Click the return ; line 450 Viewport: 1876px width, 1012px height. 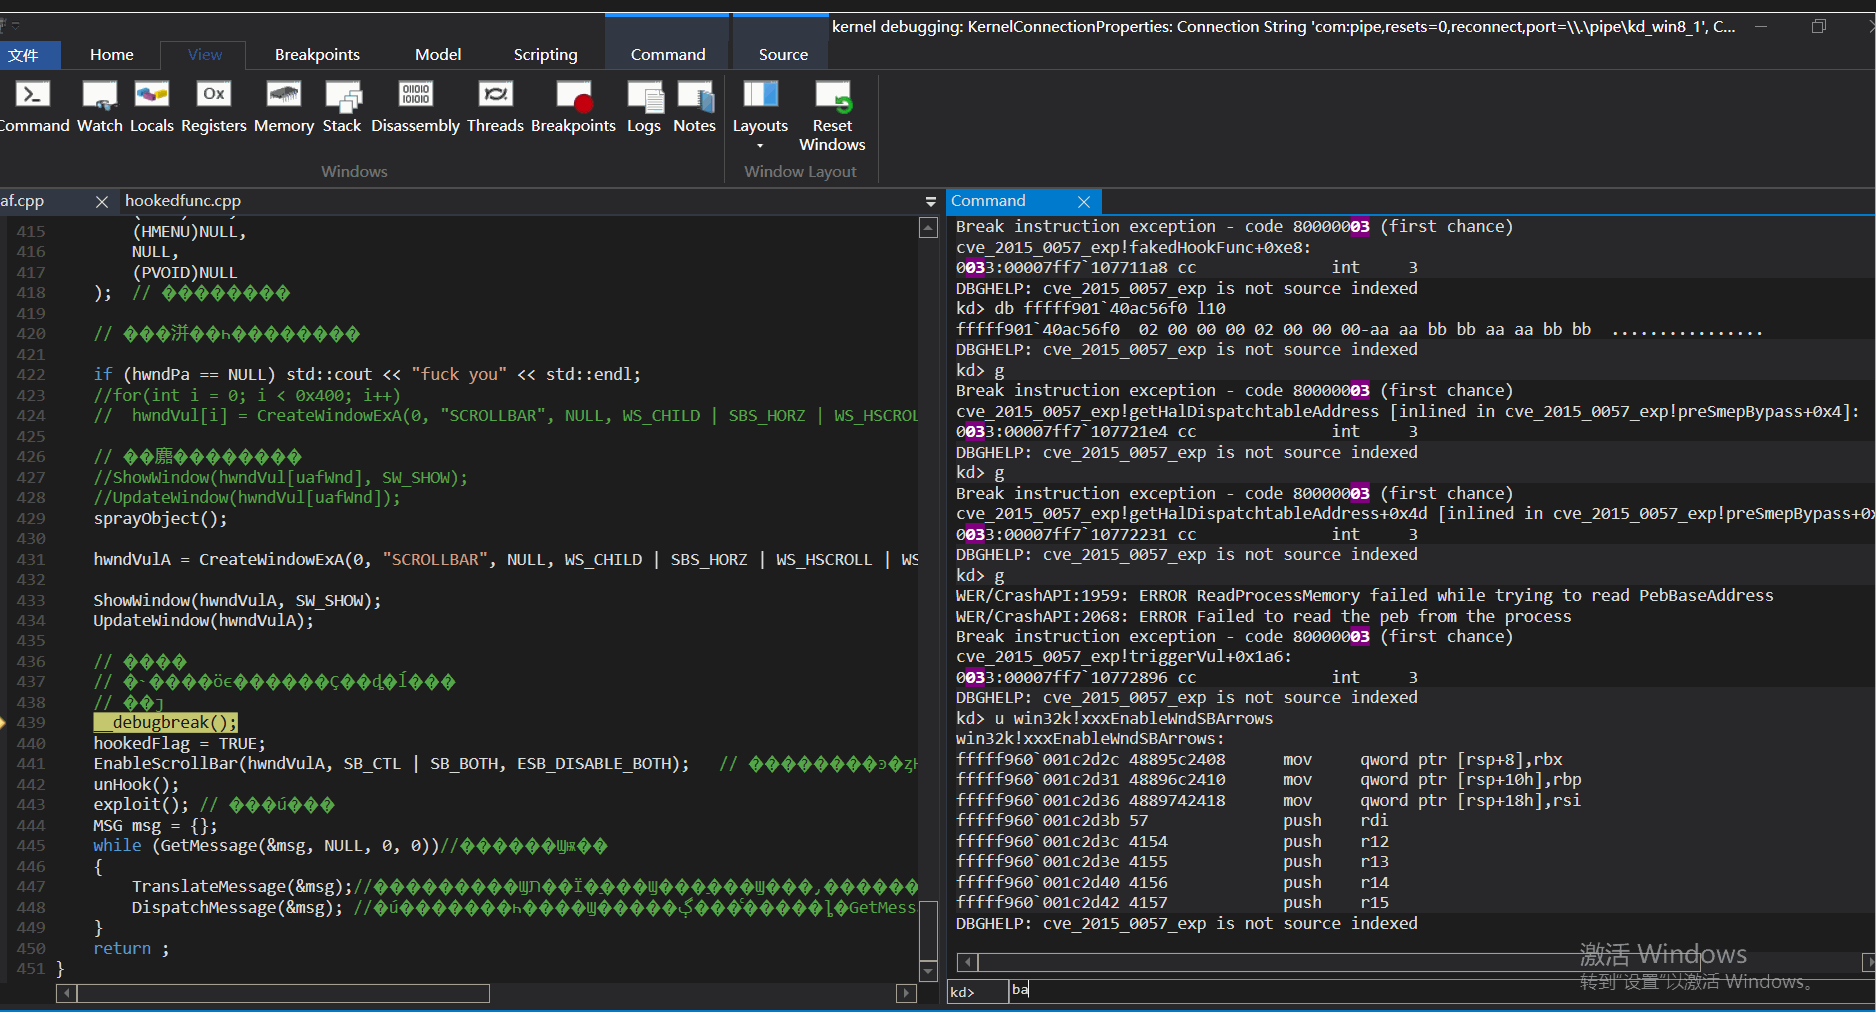(131, 948)
